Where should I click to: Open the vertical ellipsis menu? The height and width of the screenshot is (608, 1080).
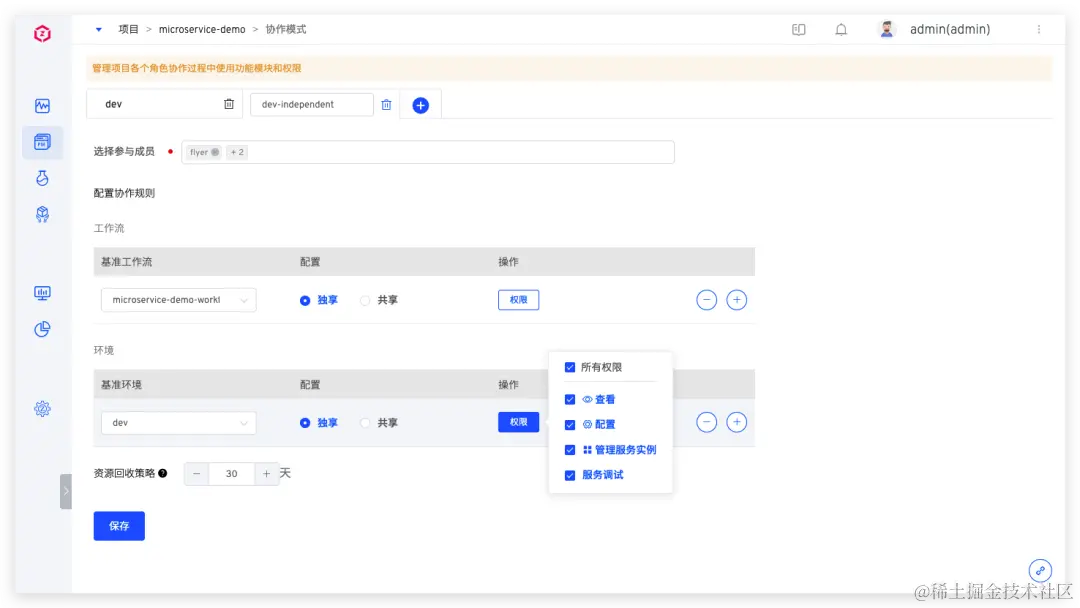(x=1039, y=30)
